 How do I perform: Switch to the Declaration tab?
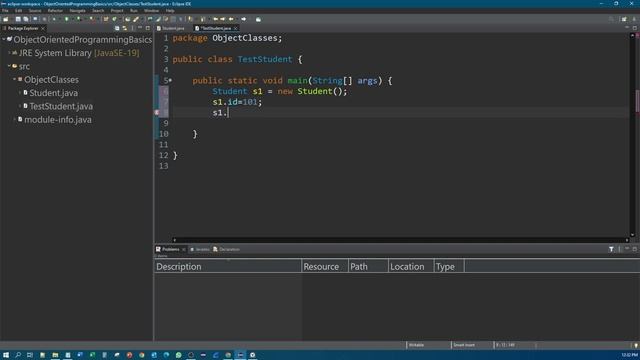(227, 249)
